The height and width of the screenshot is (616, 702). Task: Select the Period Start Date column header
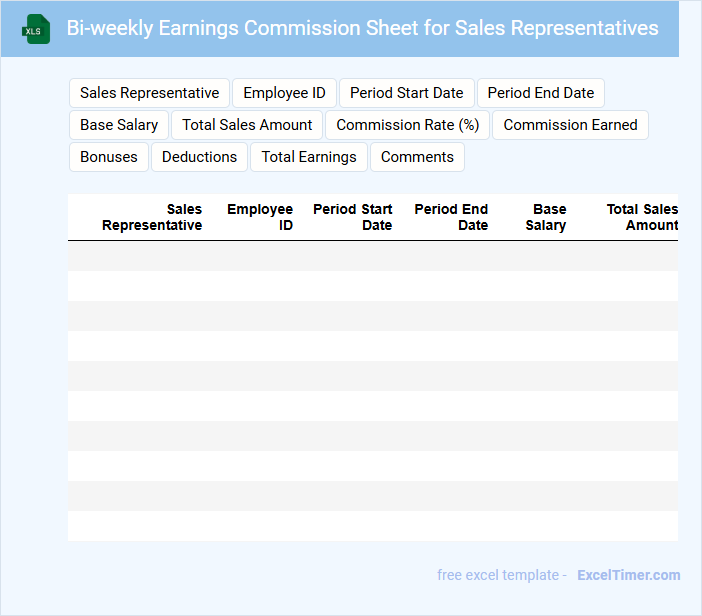coord(353,217)
